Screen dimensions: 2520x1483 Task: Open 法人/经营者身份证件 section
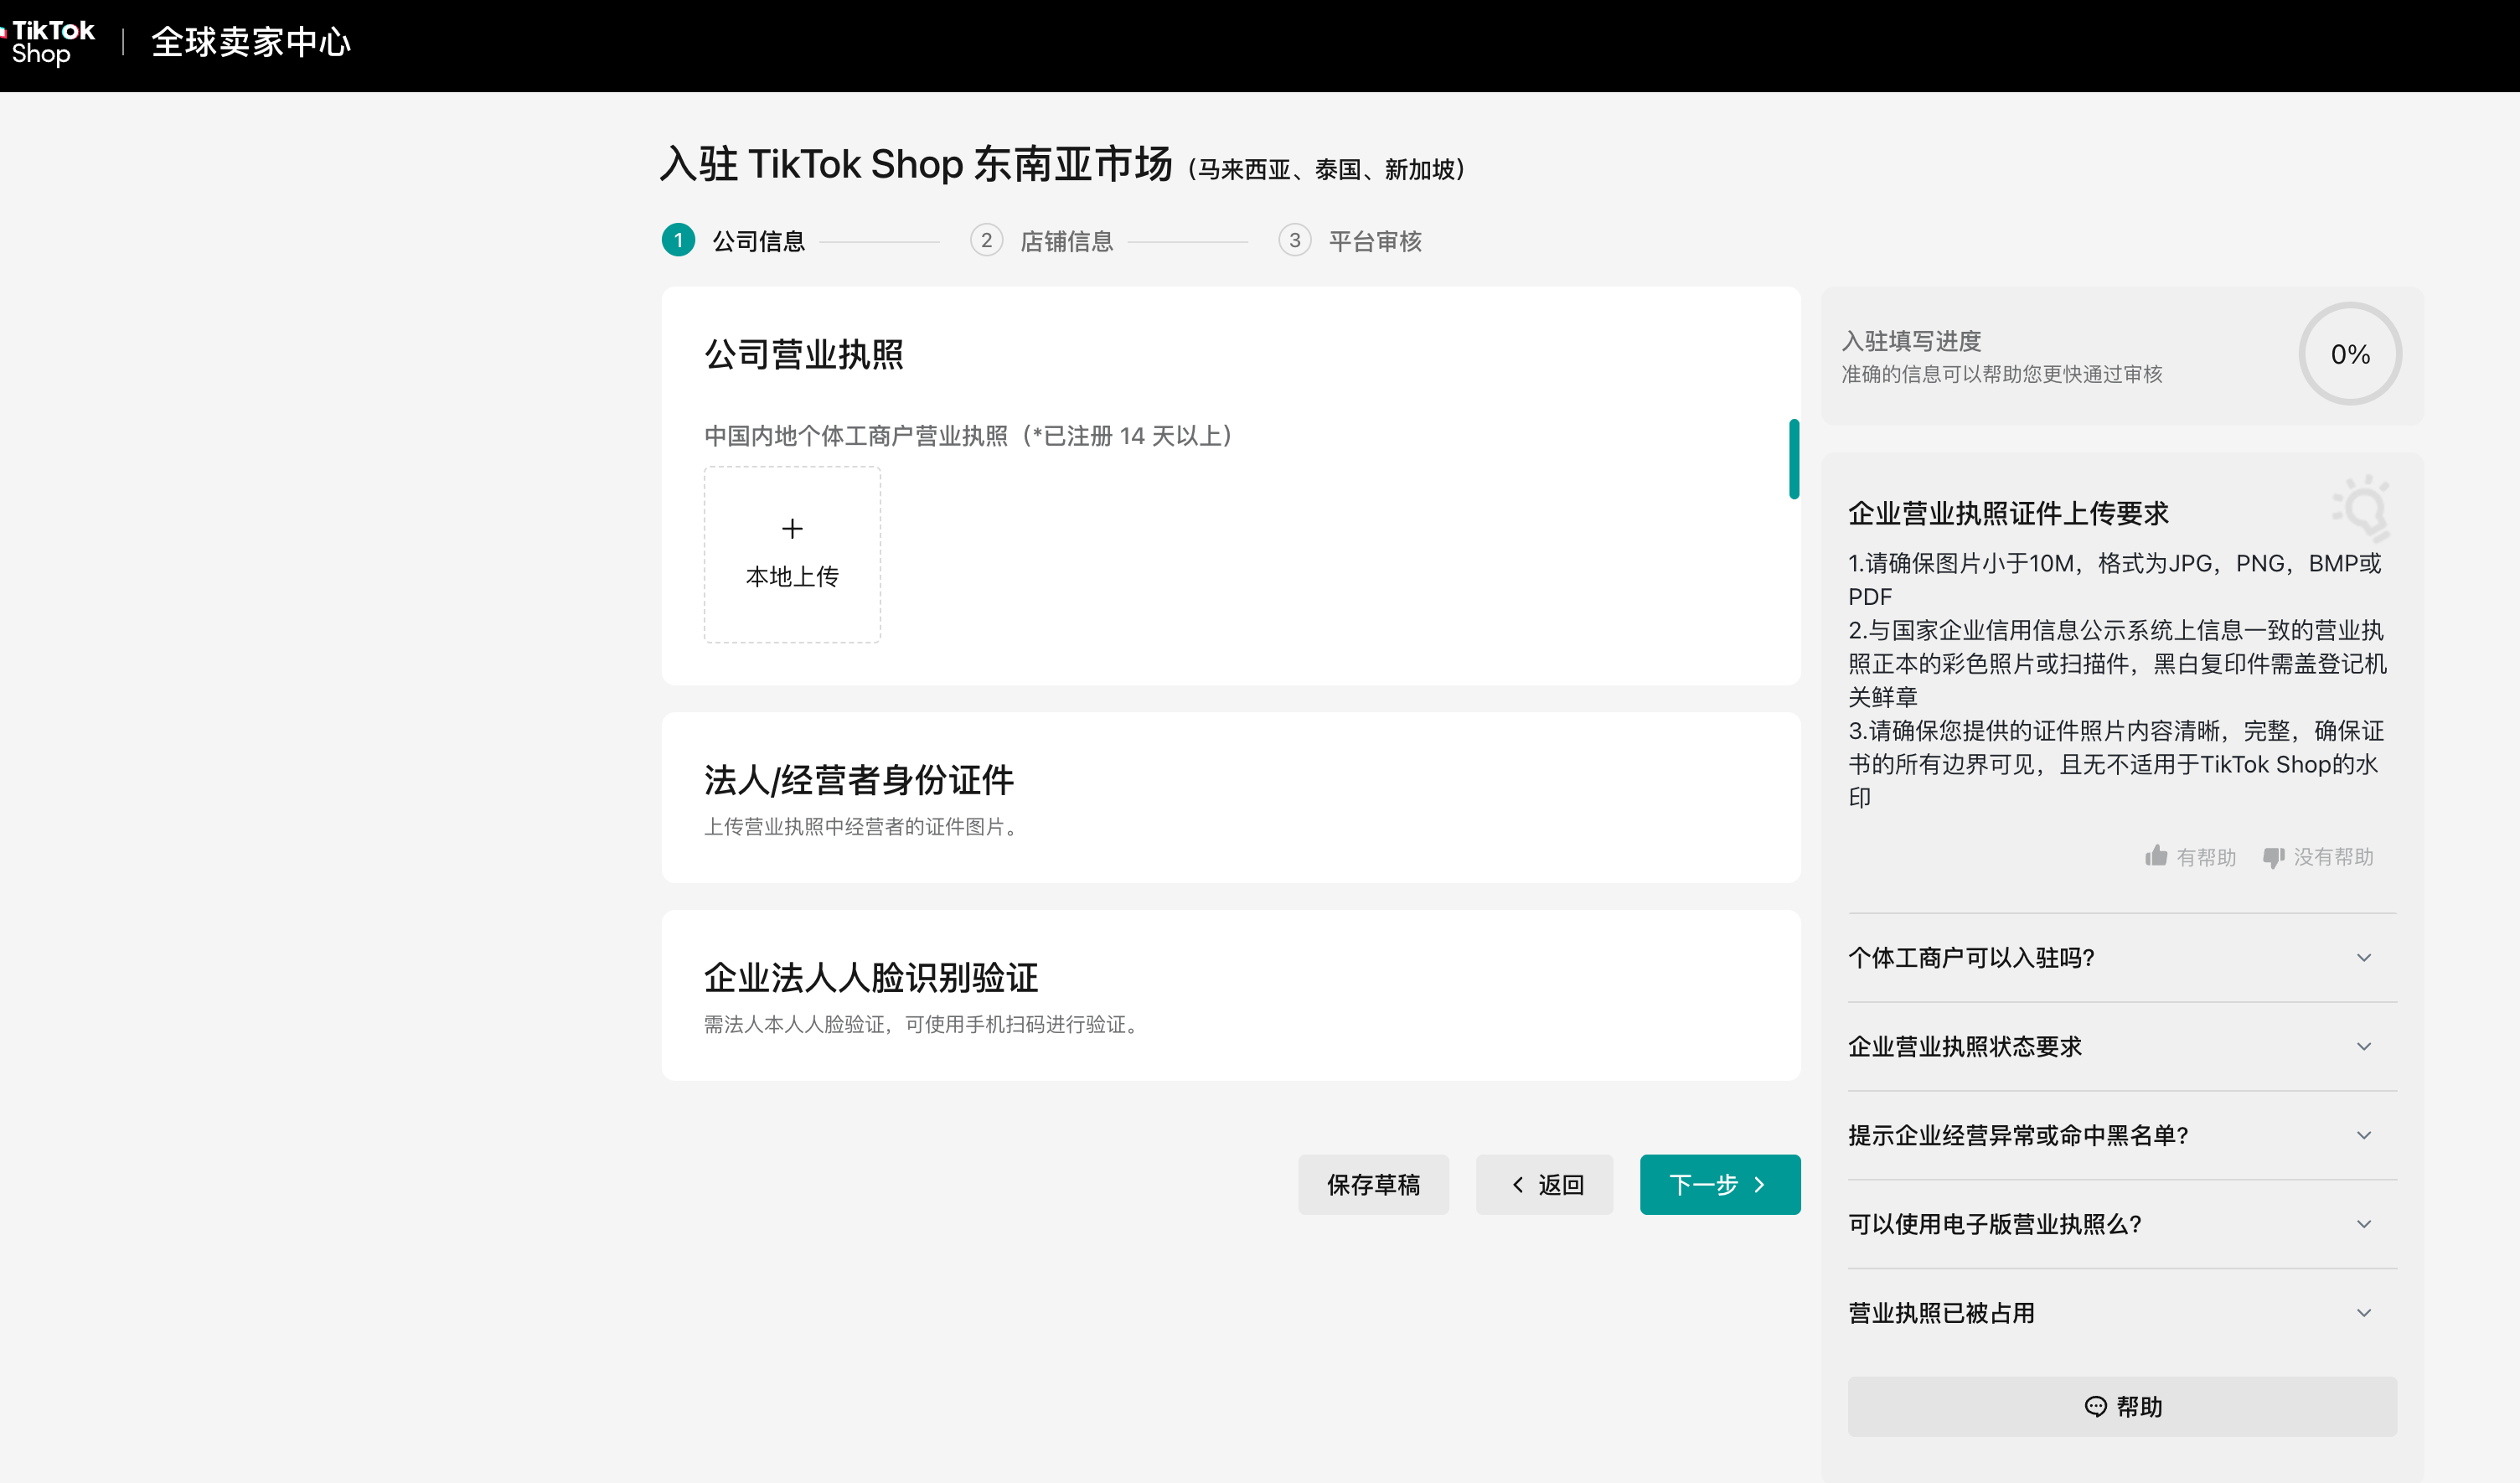[1231, 797]
